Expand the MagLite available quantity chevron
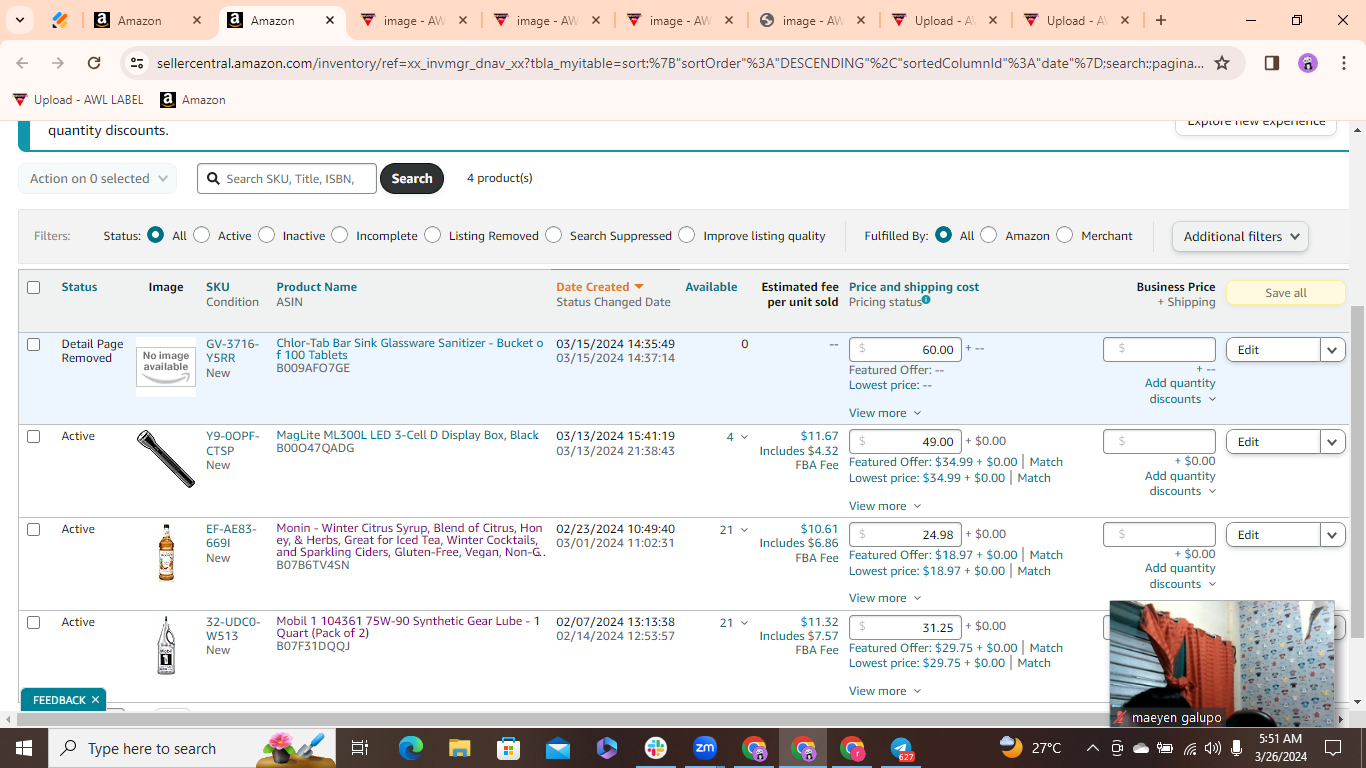This screenshot has height=768, width=1366. click(x=744, y=437)
